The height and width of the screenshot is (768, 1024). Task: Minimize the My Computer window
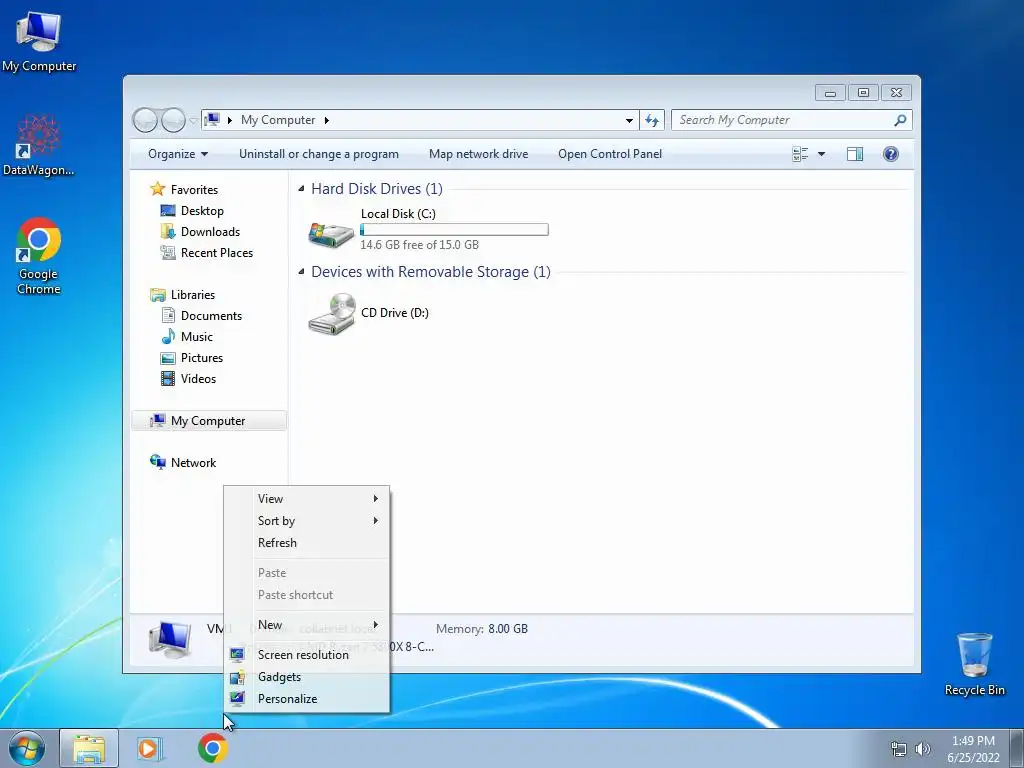830,93
